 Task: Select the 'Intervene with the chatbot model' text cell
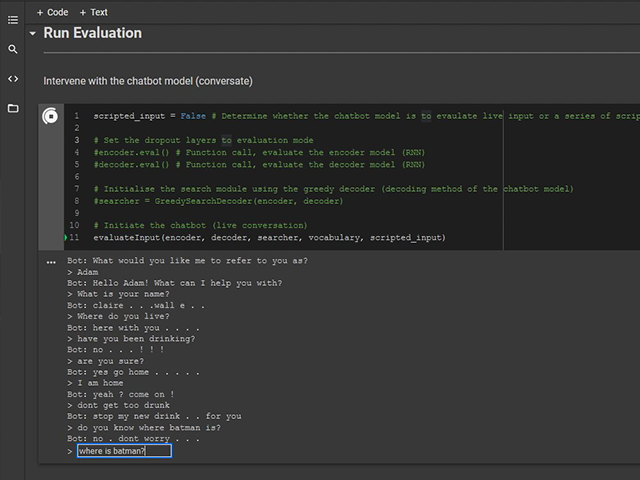(x=148, y=80)
